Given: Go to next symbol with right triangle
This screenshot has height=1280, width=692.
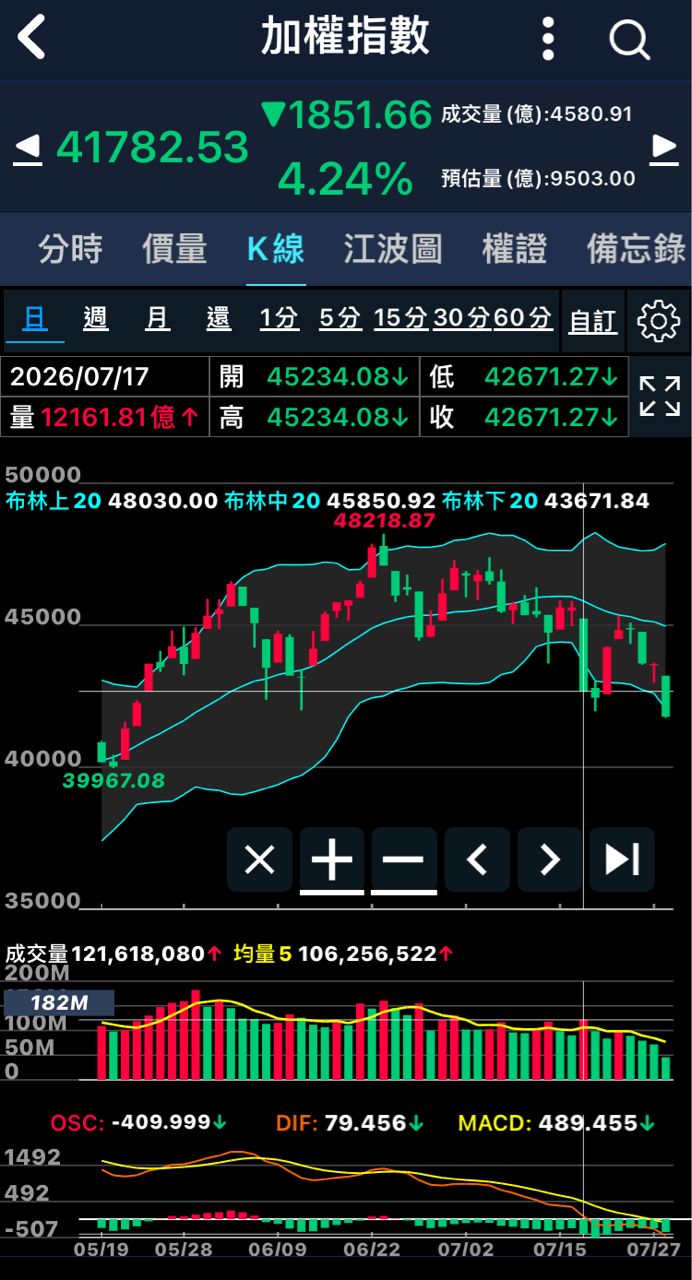Looking at the screenshot, I should [x=664, y=149].
